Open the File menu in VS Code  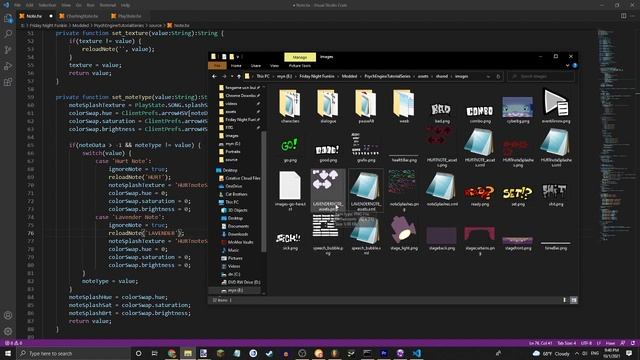coord(17,5)
